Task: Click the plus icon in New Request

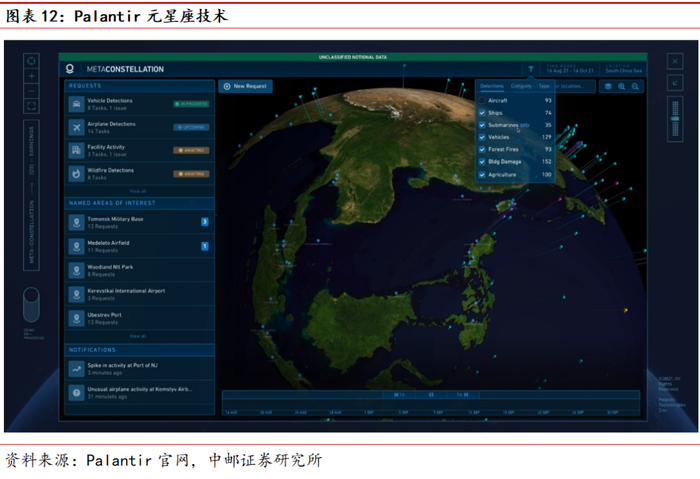Action: [x=227, y=86]
